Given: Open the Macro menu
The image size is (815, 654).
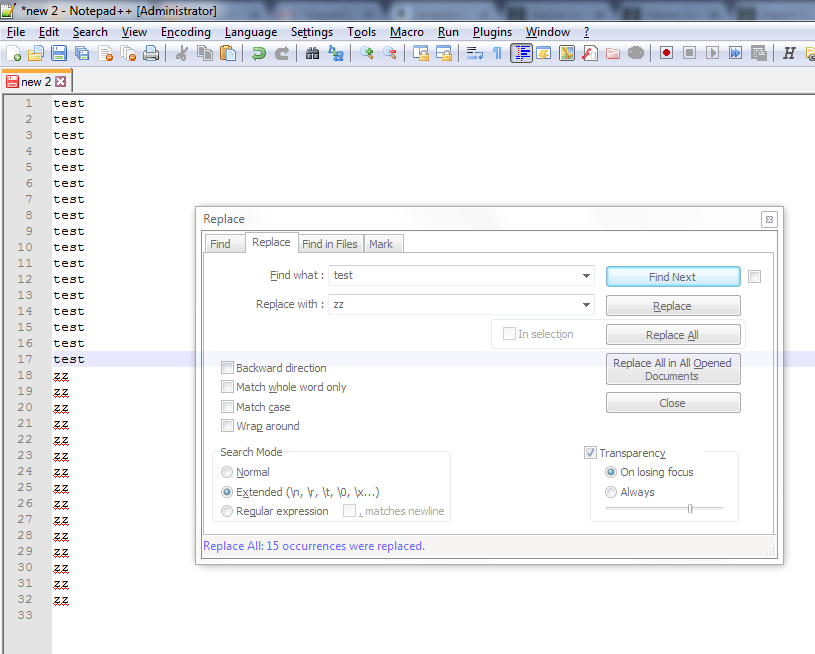Looking at the screenshot, I should (x=406, y=32).
